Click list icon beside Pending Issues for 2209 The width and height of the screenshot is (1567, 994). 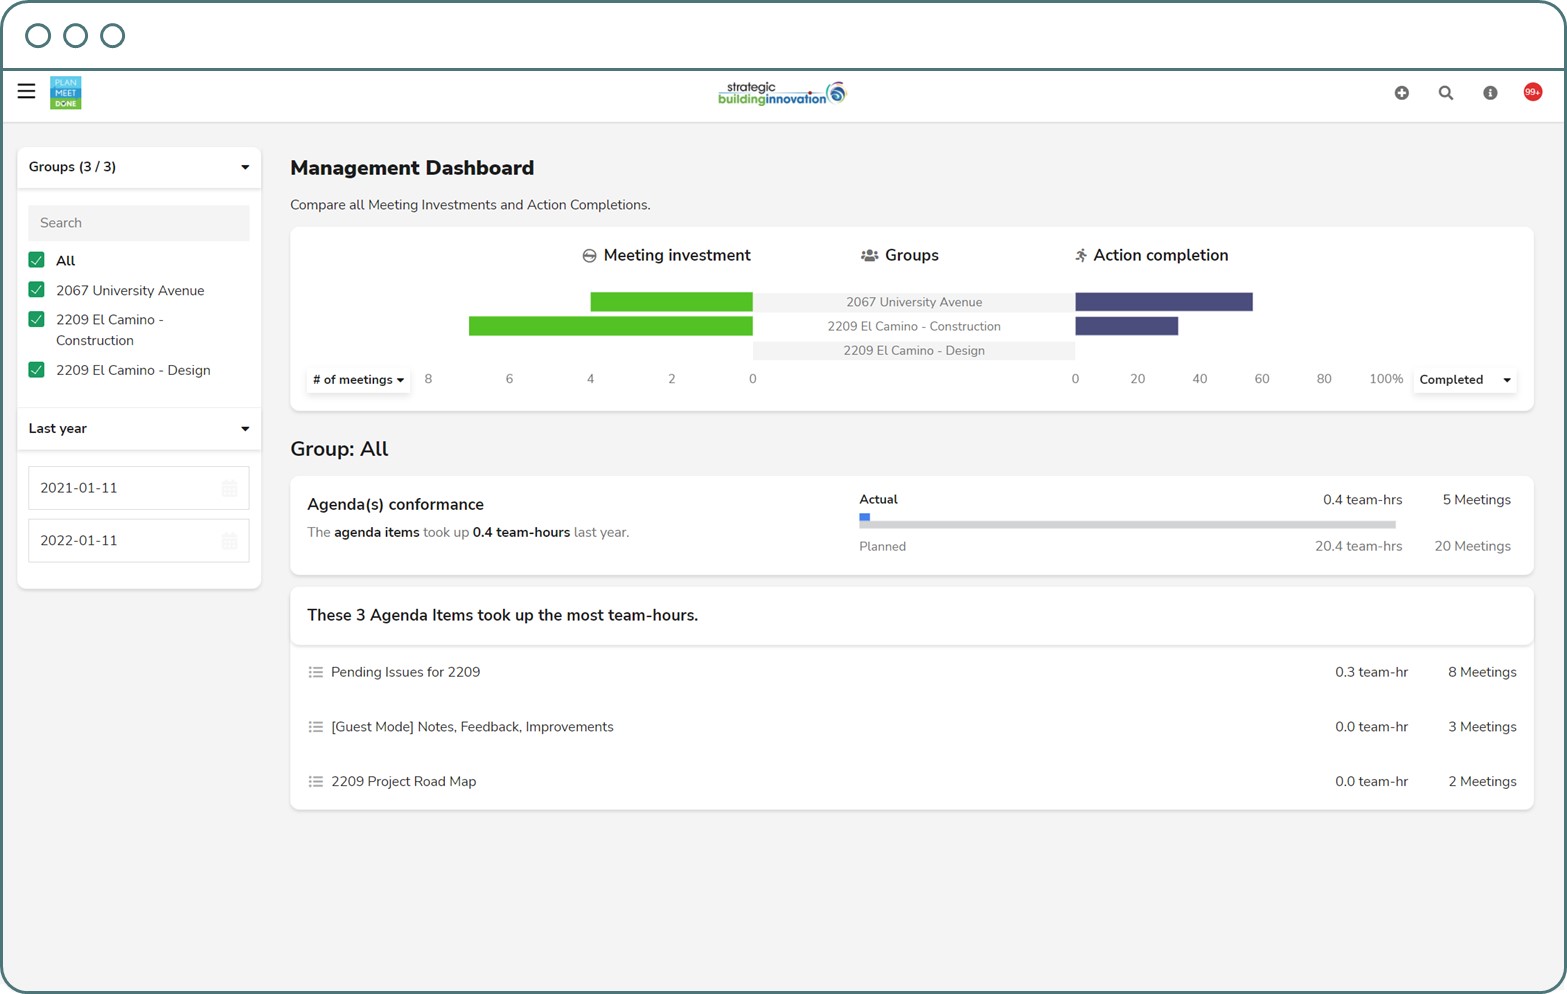tap(316, 672)
